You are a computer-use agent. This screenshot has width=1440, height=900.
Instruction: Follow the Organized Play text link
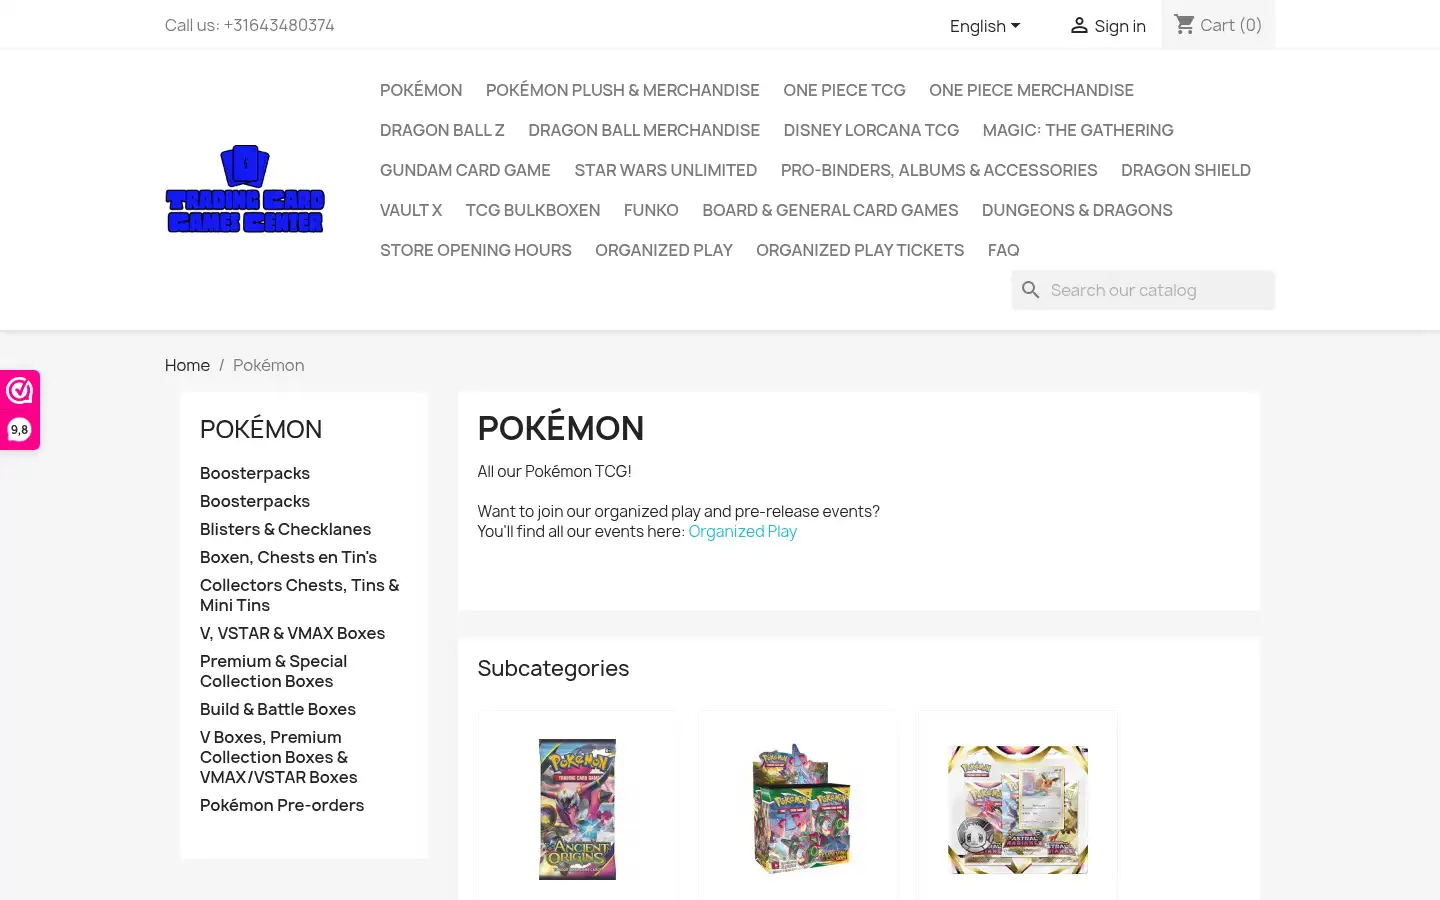click(x=742, y=531)
